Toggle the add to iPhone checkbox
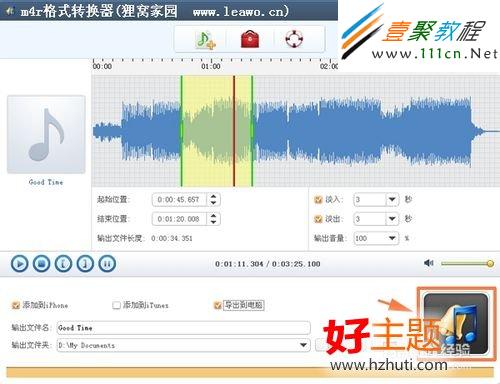Image resolution: width=500 pixels, height=384 pixels. (x=15, y=305)
